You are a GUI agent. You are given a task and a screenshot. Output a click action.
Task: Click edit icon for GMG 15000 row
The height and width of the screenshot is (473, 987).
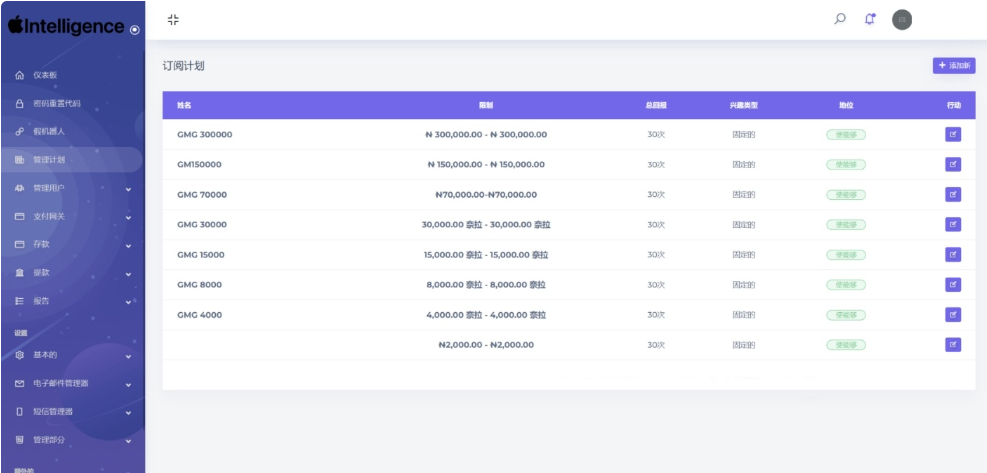[953, 254]
